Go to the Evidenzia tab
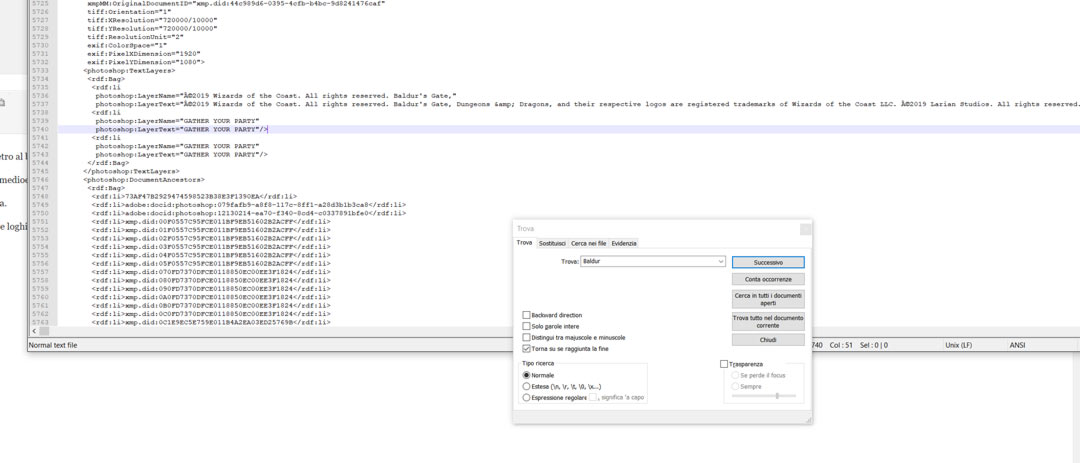 click(x=624, y=243)
